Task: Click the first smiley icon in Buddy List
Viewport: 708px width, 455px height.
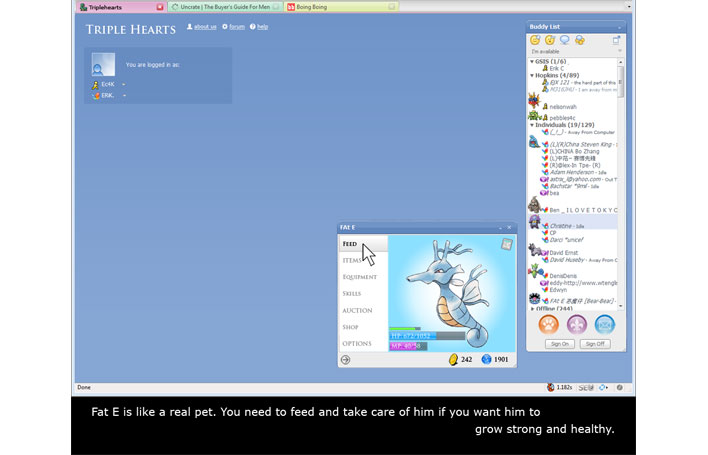Action: point(536,40)
